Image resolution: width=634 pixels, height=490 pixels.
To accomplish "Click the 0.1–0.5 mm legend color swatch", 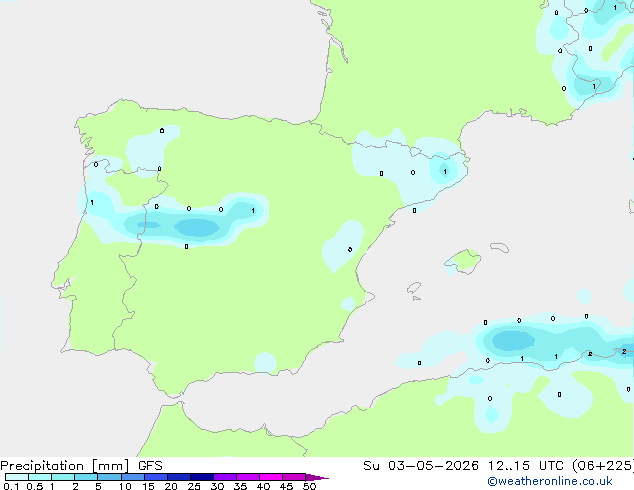I will [x=17, y=477].
